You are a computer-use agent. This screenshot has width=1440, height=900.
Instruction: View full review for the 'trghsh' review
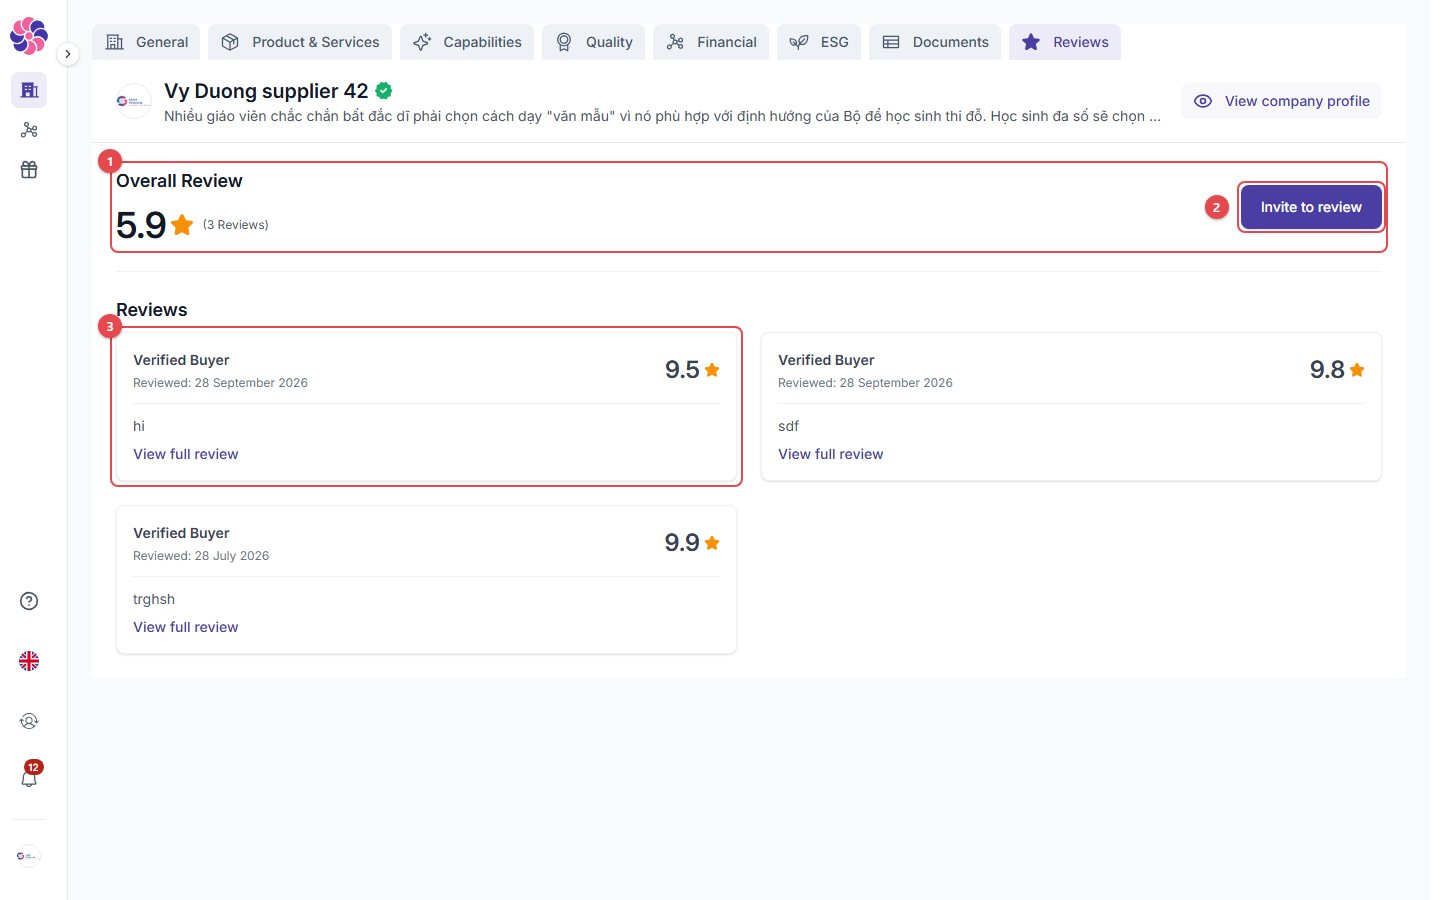pos(186,627)
